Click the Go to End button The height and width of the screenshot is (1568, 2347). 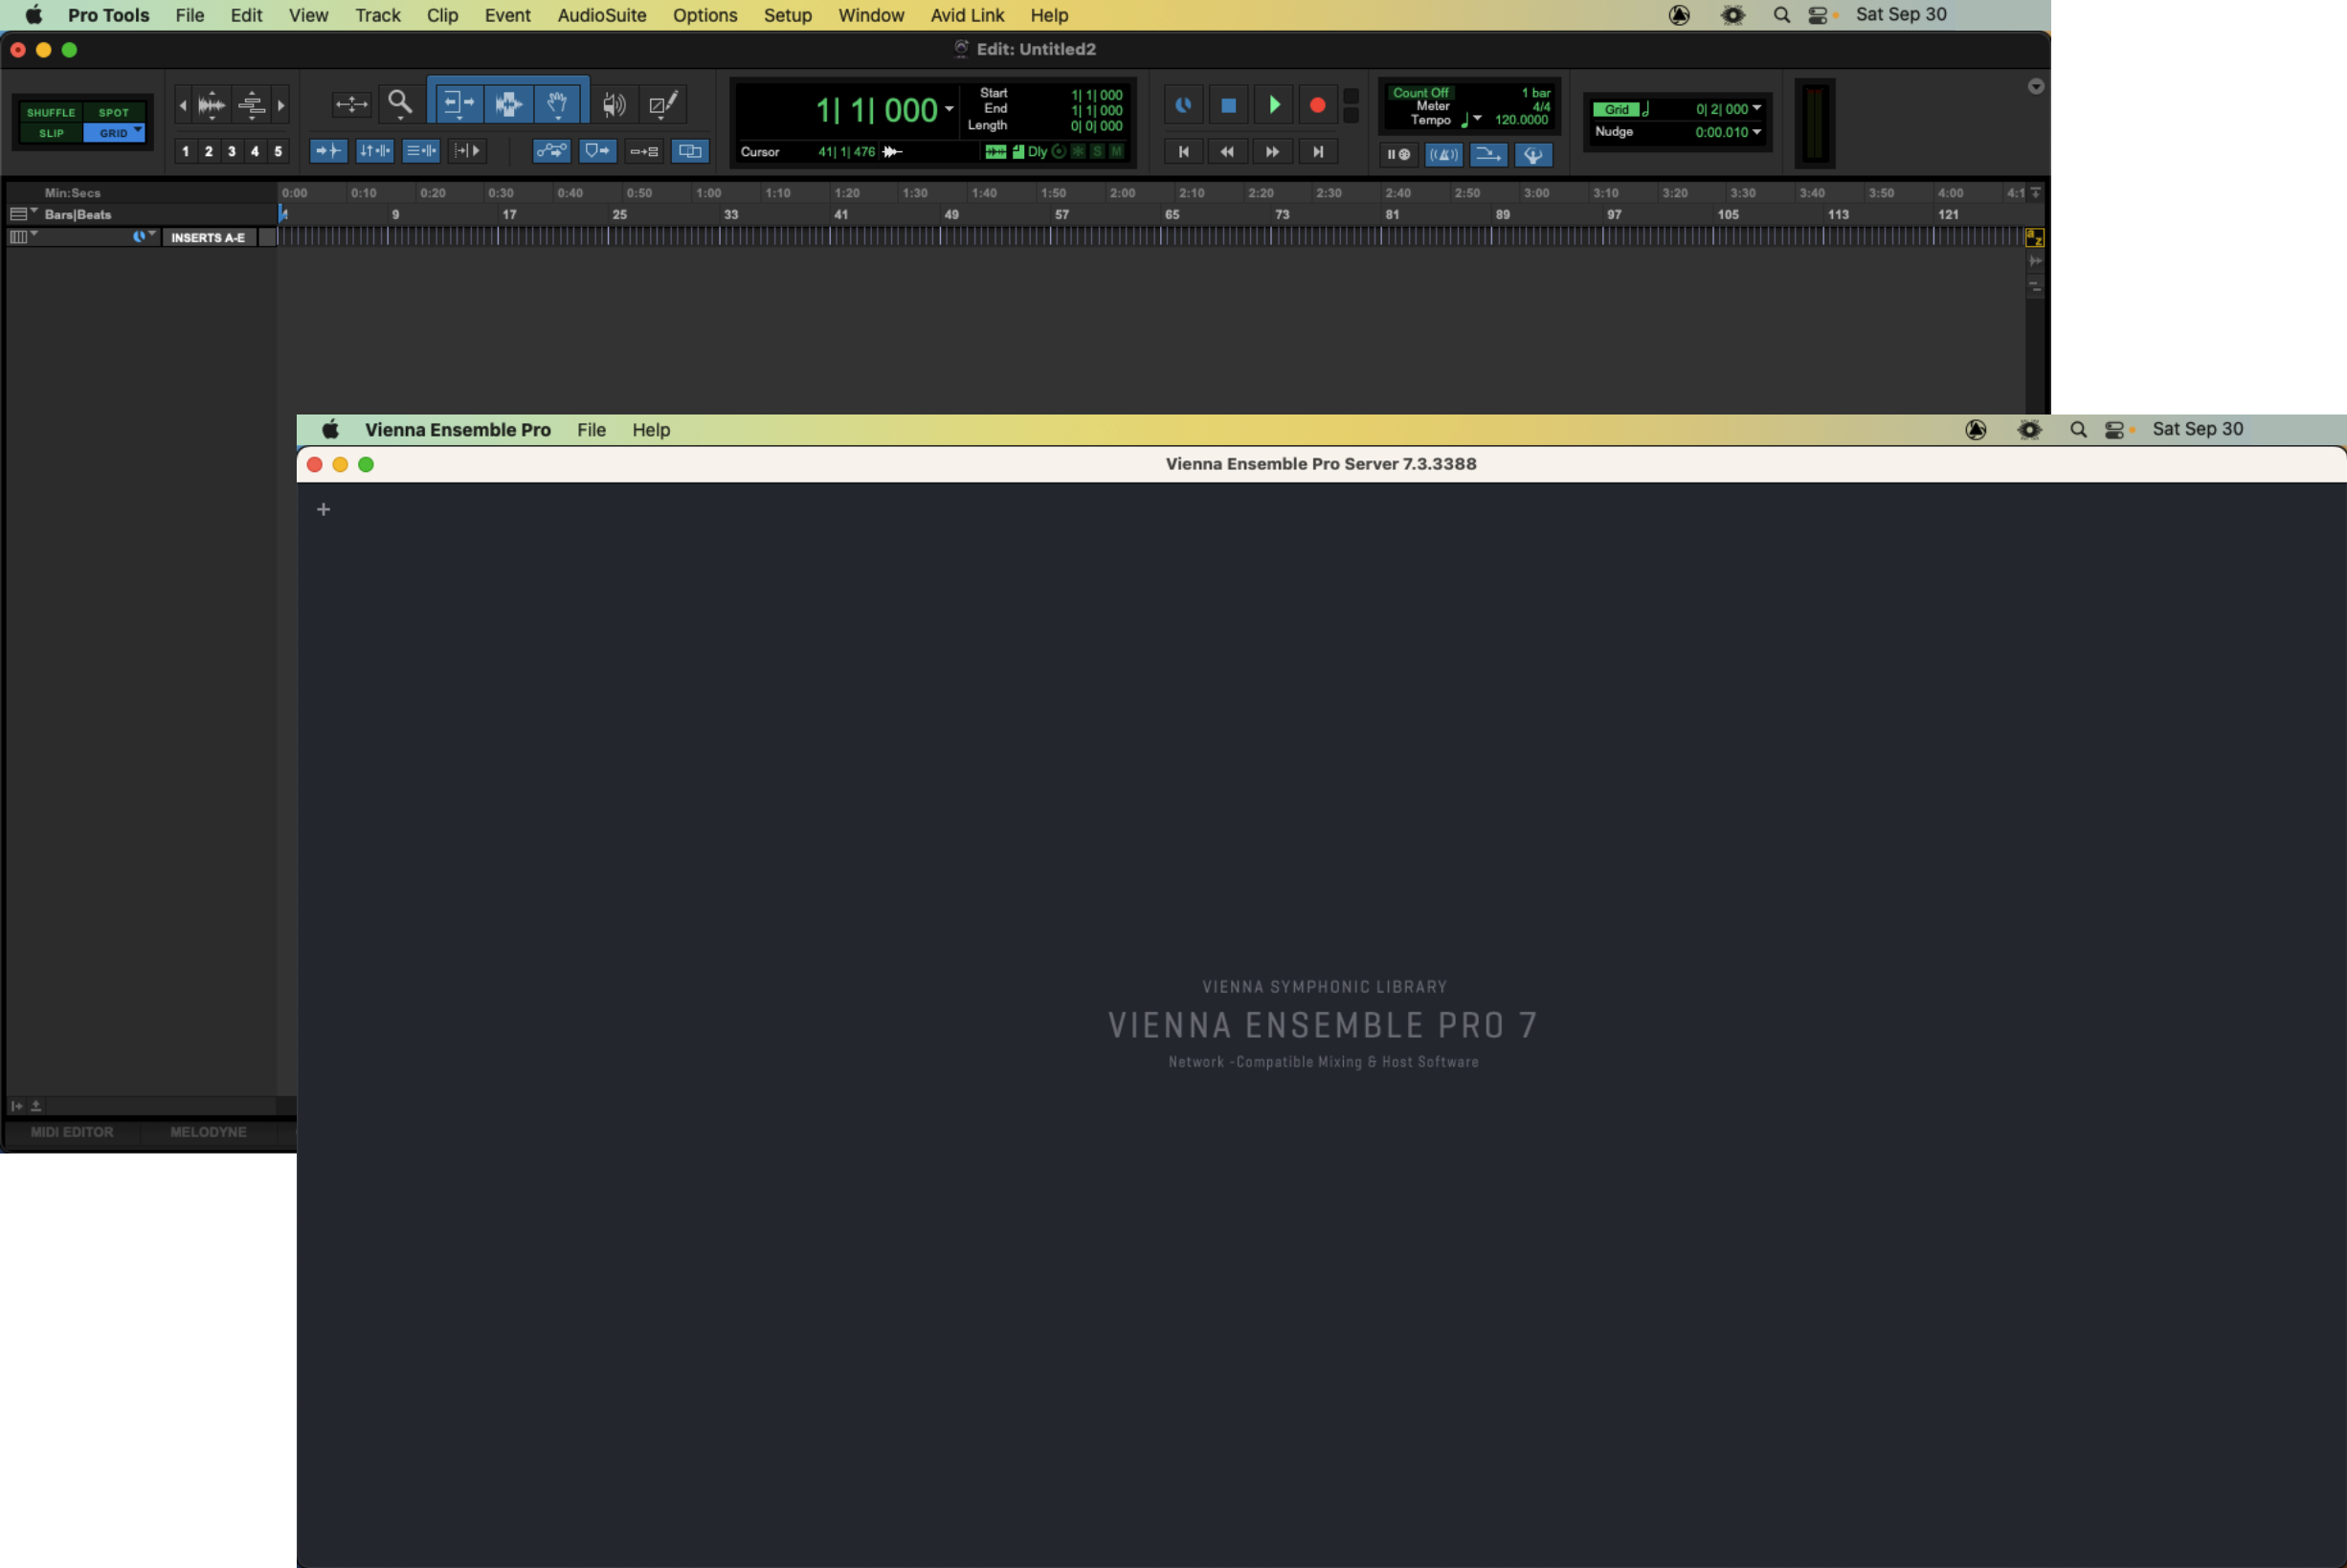point(1318,152)
